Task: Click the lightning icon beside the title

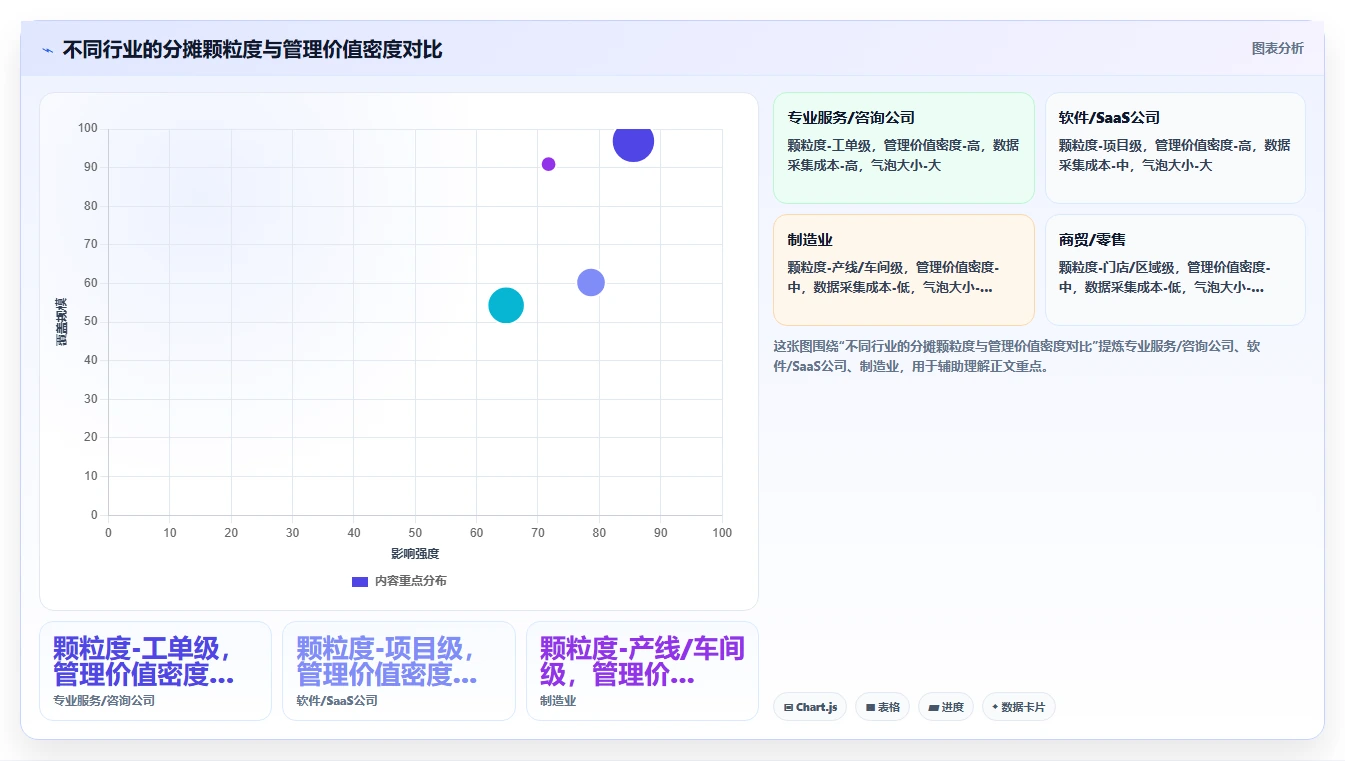Action: click(x=47, y=50)
